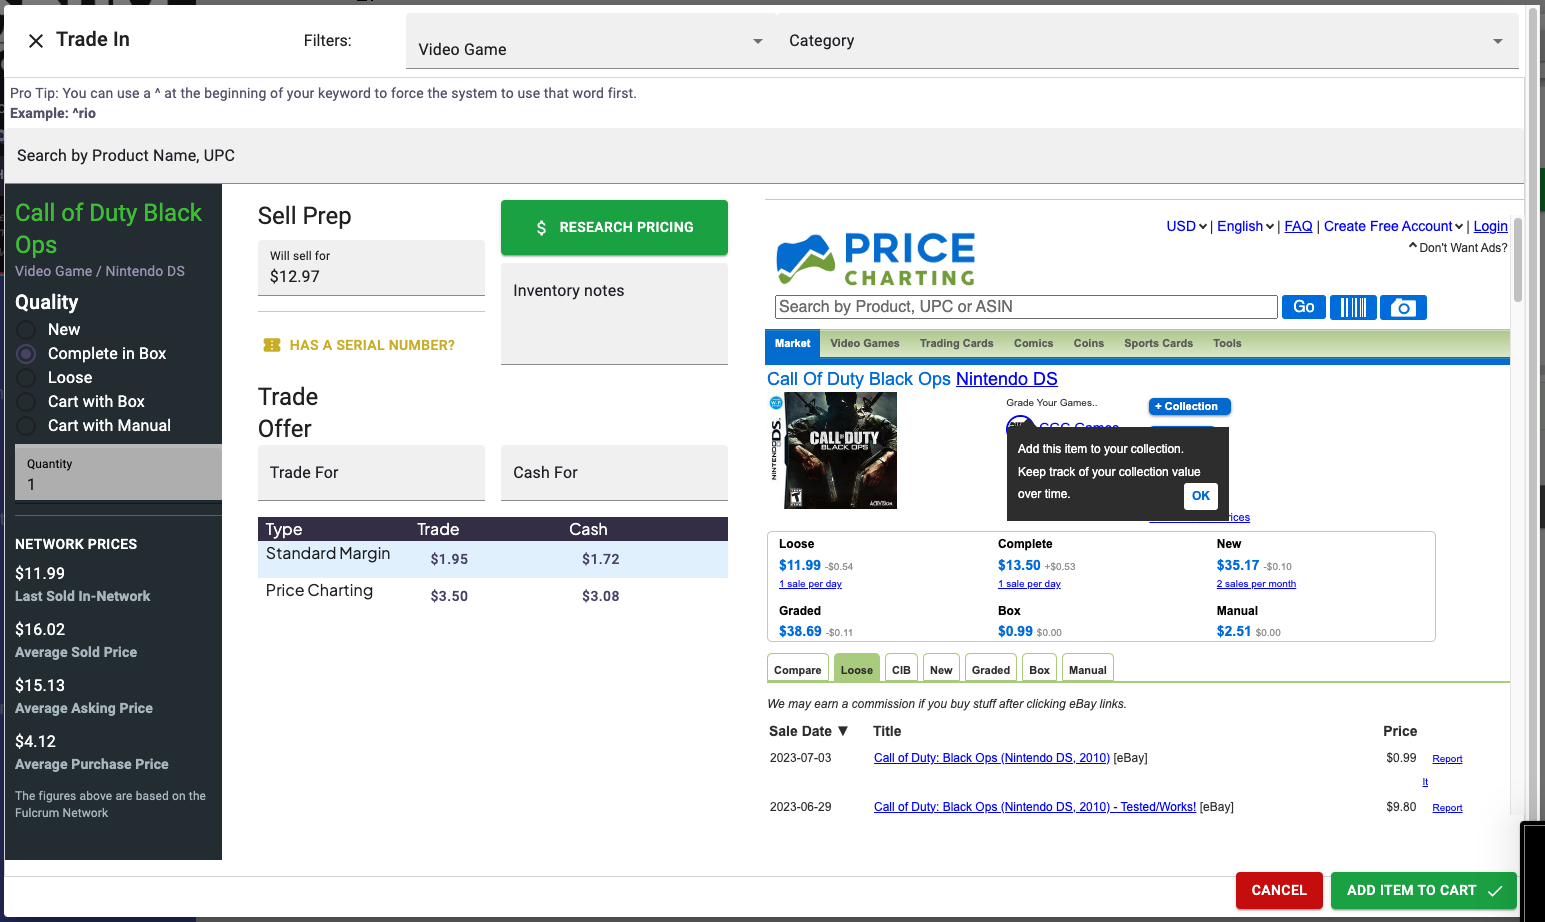Click the Sale Date sort arrow
This screenshot has width=1545, height=922.
point(843,731)
